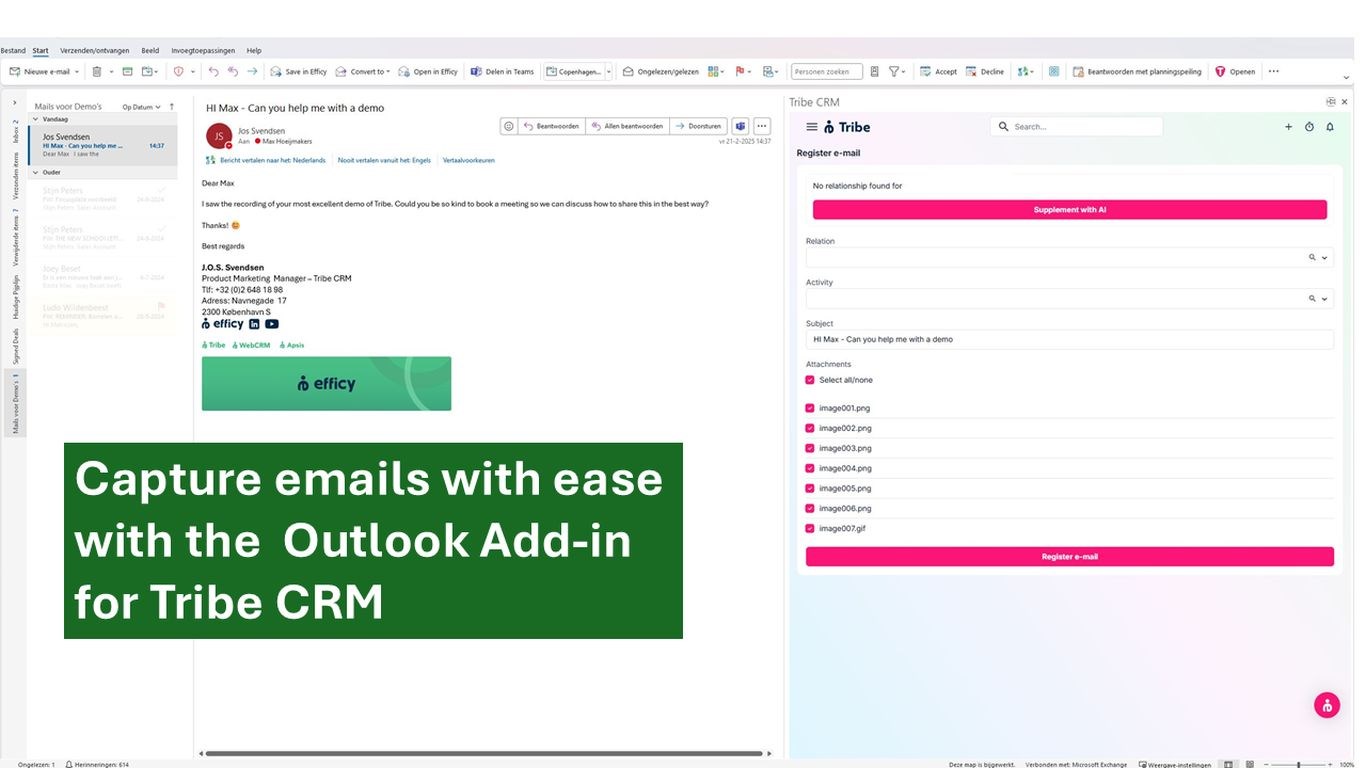Image resolution: width=1366 pixels, height=768 pixels.
Task: Uncheck attachment image007.gif
Action: (810, 528)
